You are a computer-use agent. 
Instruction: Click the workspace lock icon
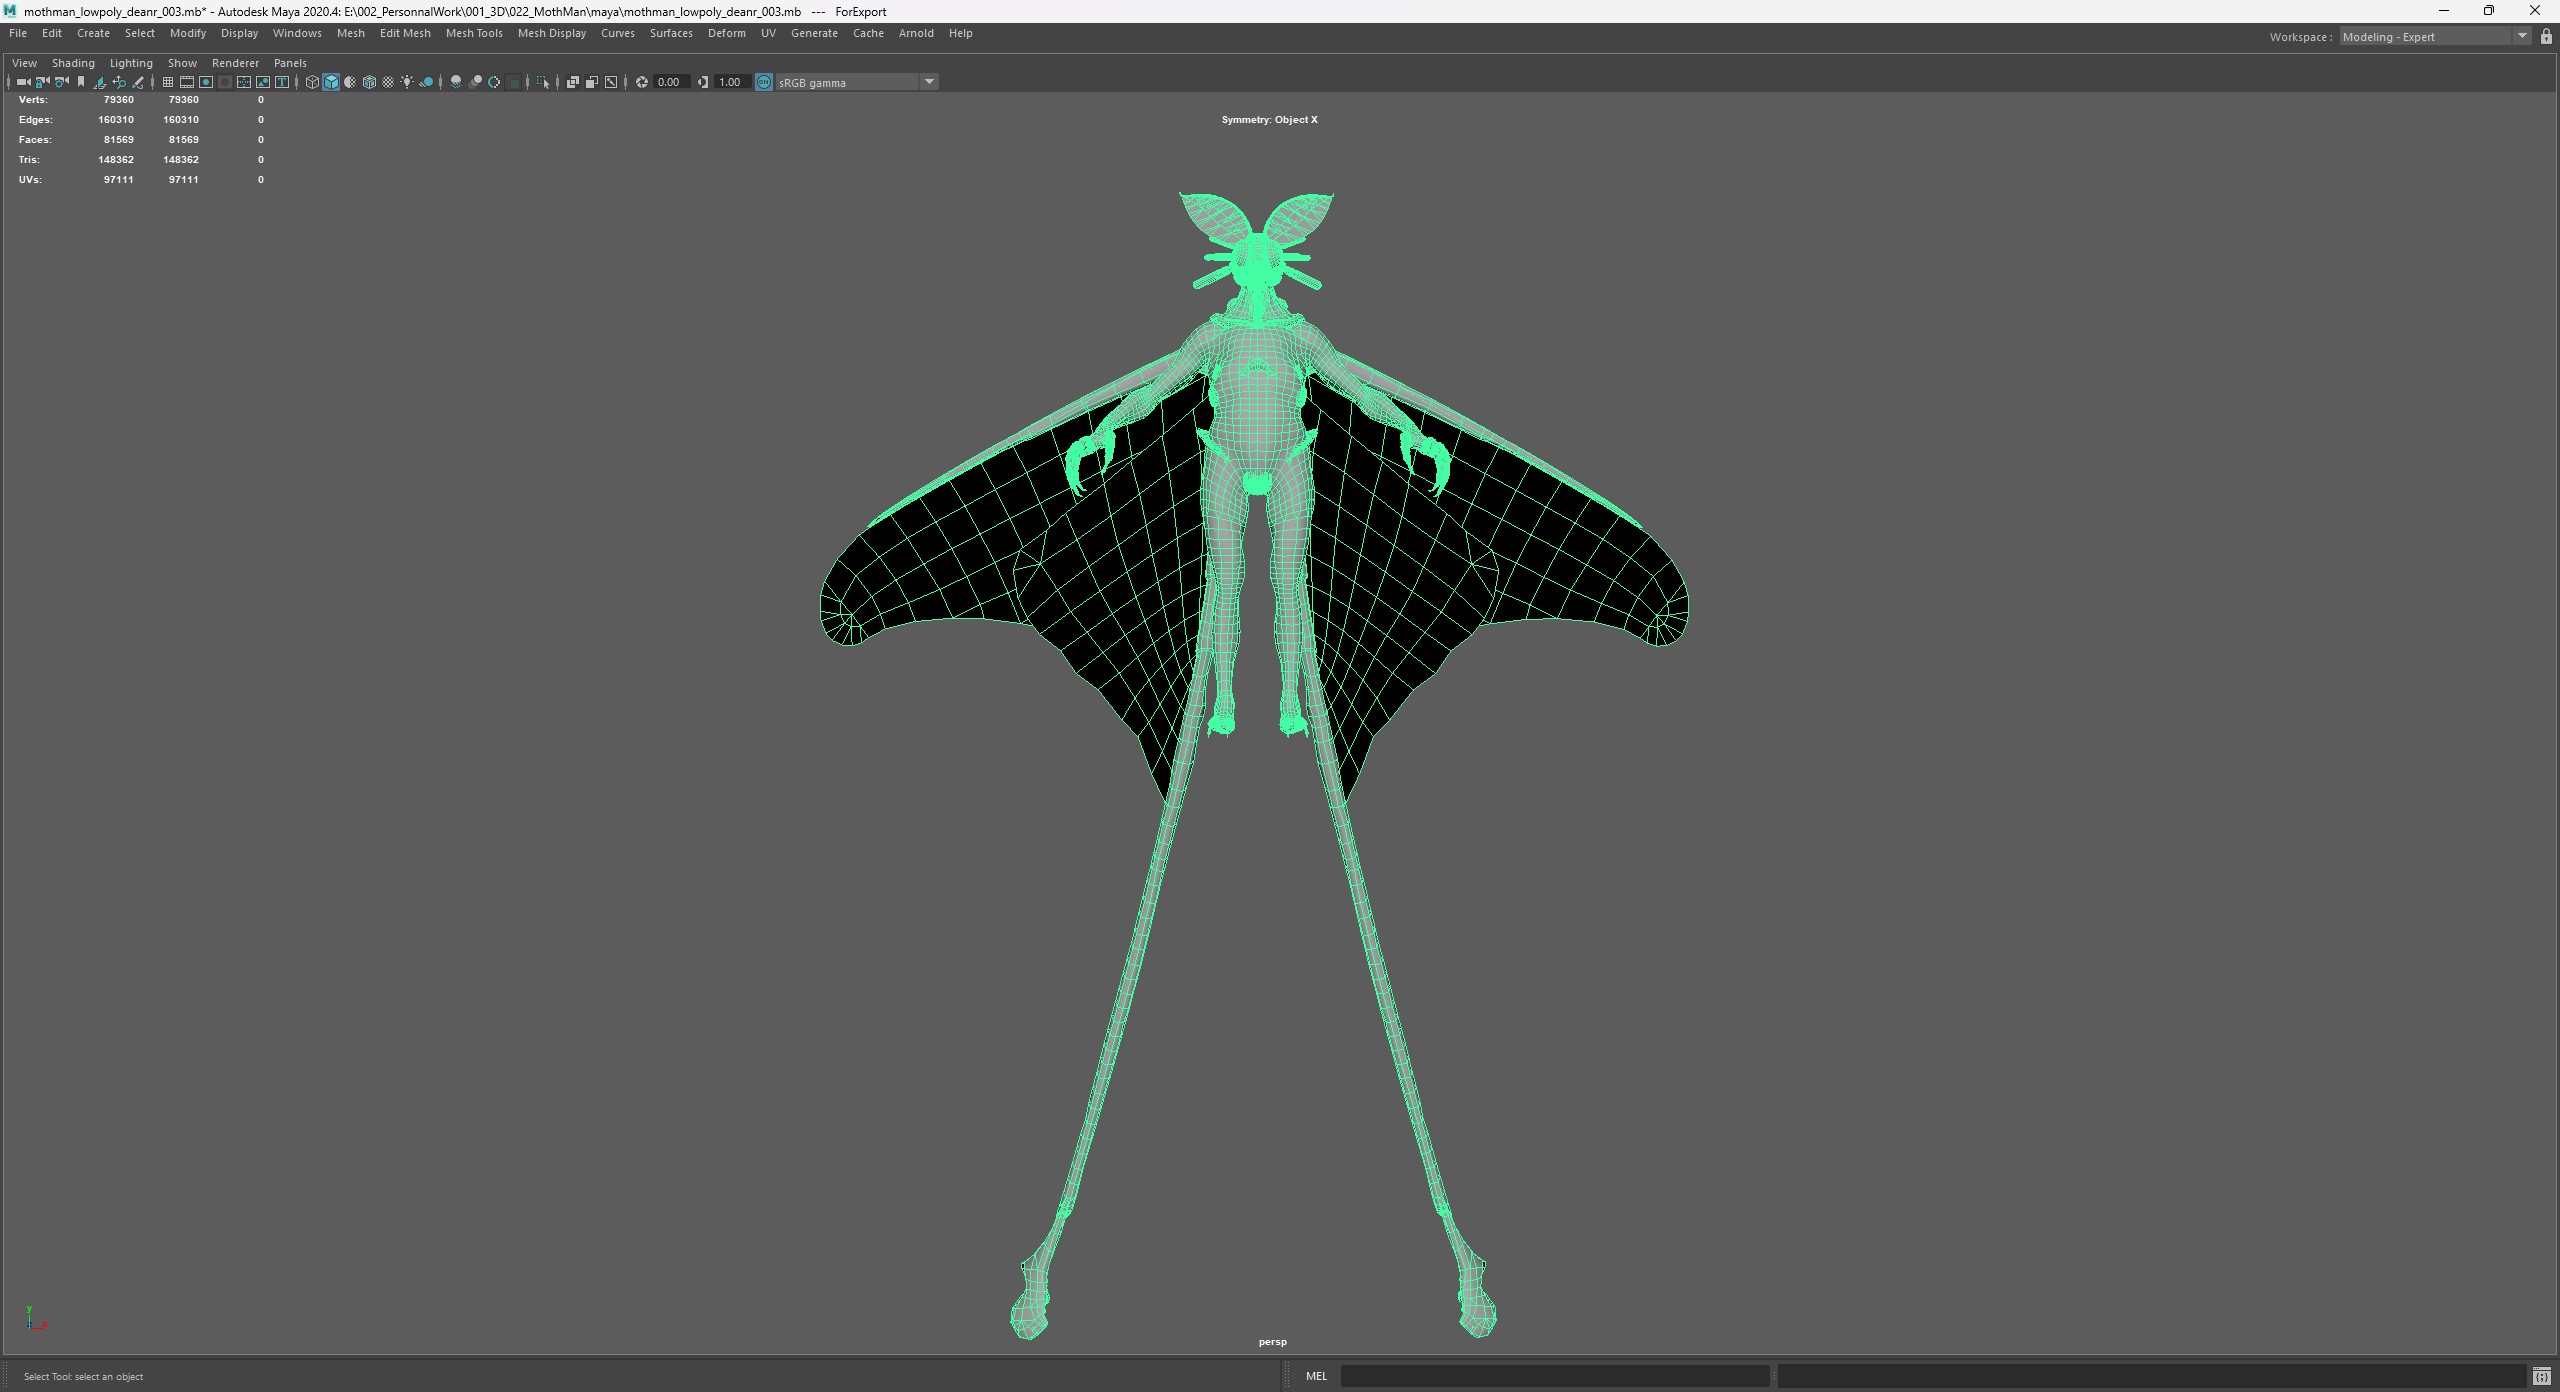(x=2546, y=37)
